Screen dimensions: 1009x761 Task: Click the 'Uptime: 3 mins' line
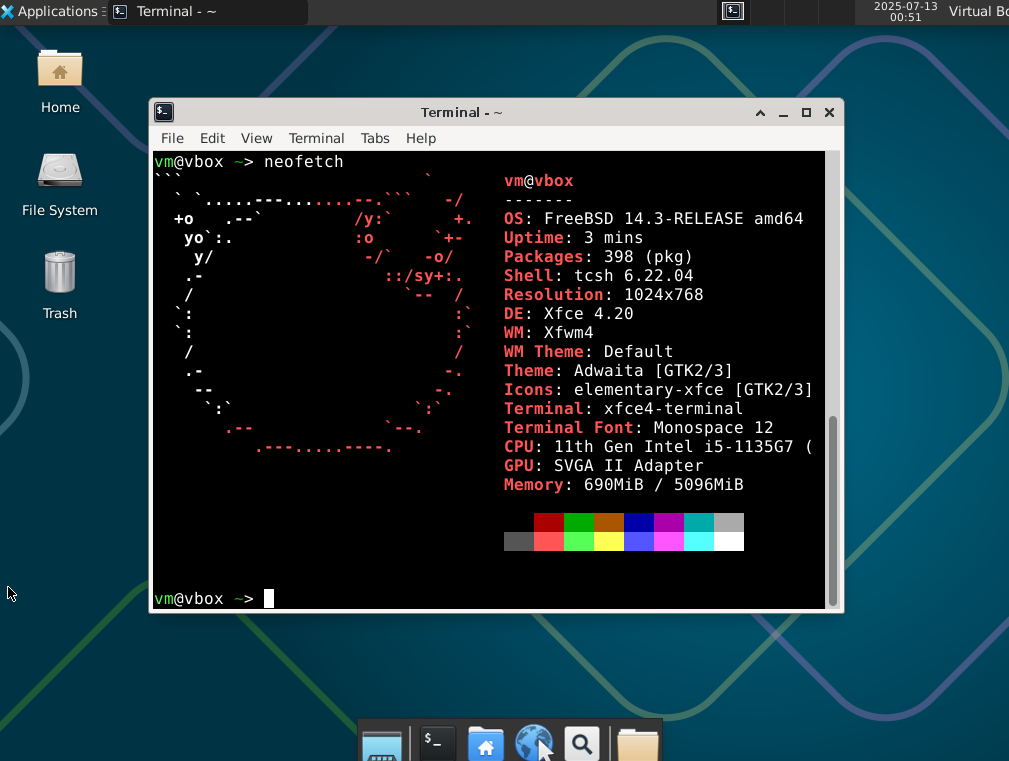click(x=573, y=237)
